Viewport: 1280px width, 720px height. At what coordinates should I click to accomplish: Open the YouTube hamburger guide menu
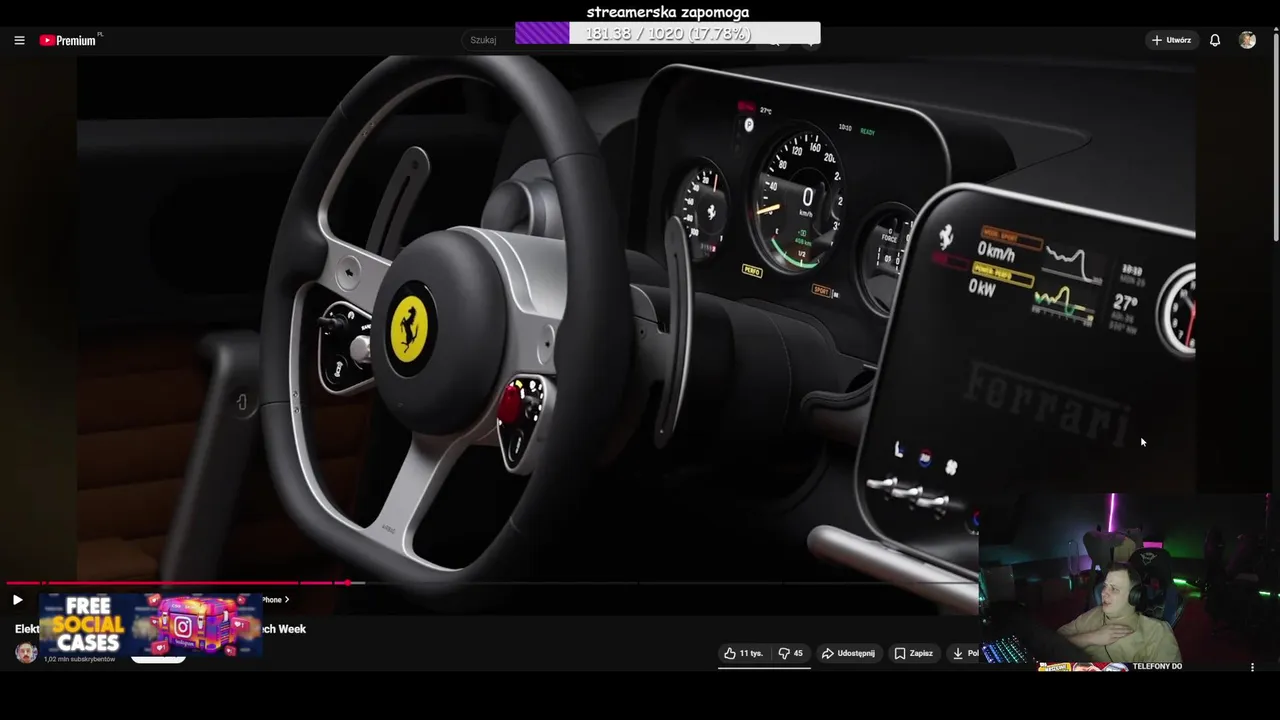(x=19, y=40)
